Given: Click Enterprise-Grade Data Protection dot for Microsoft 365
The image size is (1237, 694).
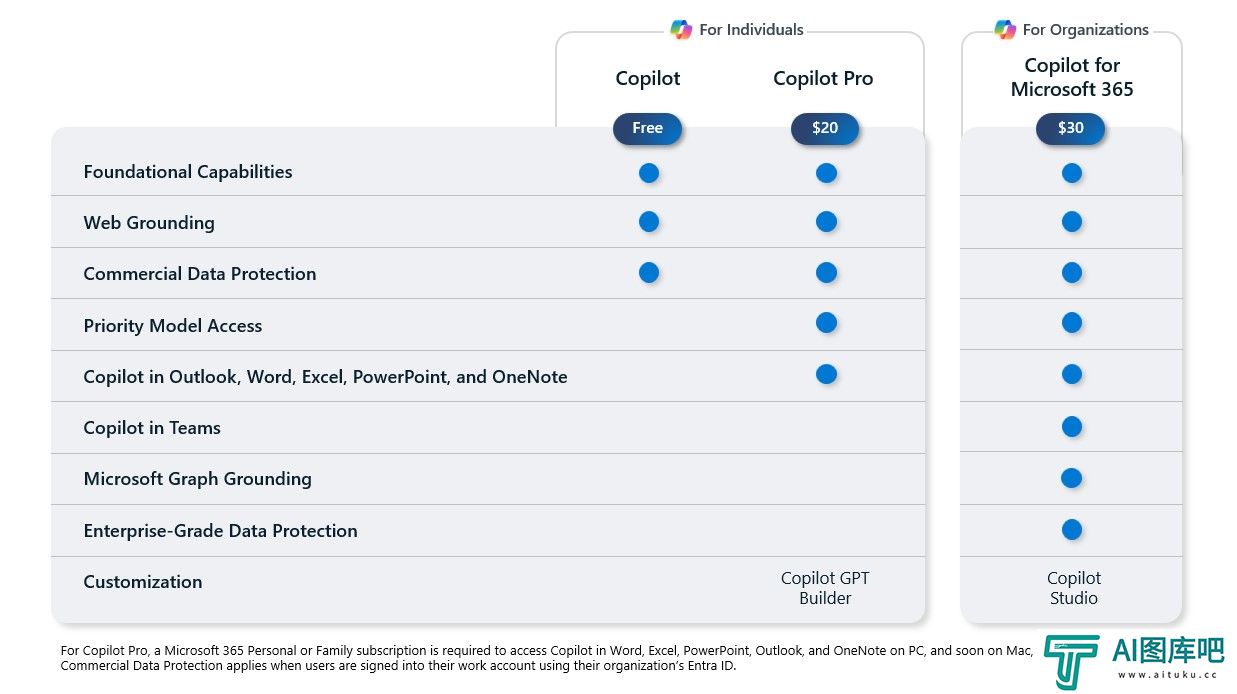Looking at the screenshot, I should coord(1072,529).
